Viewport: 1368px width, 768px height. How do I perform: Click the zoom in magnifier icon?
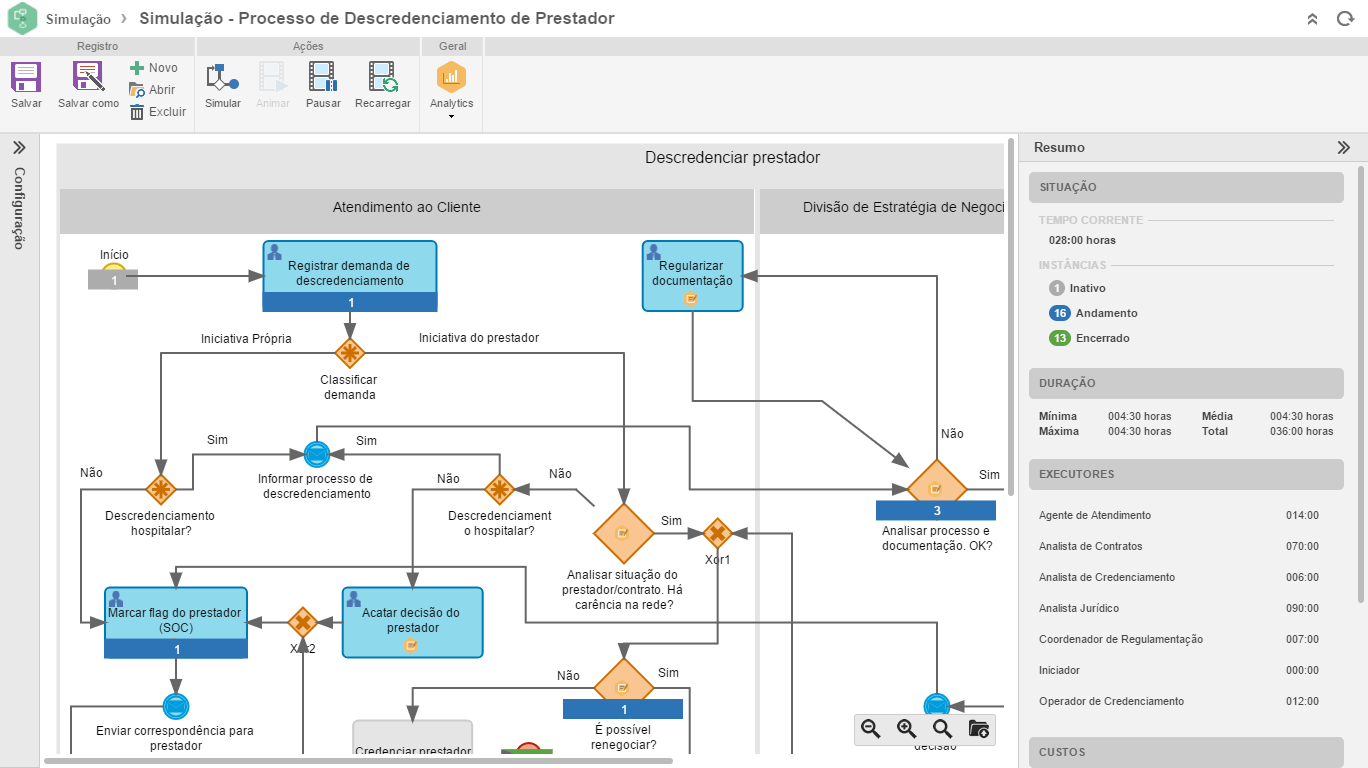point(907,730)
